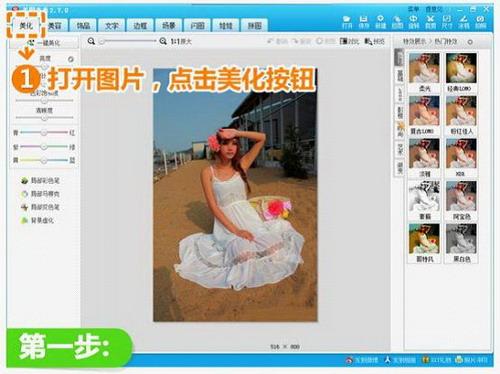Adjust the 紫-绿 color balance slider
The image size is (500, 374).
pos(44,147)
